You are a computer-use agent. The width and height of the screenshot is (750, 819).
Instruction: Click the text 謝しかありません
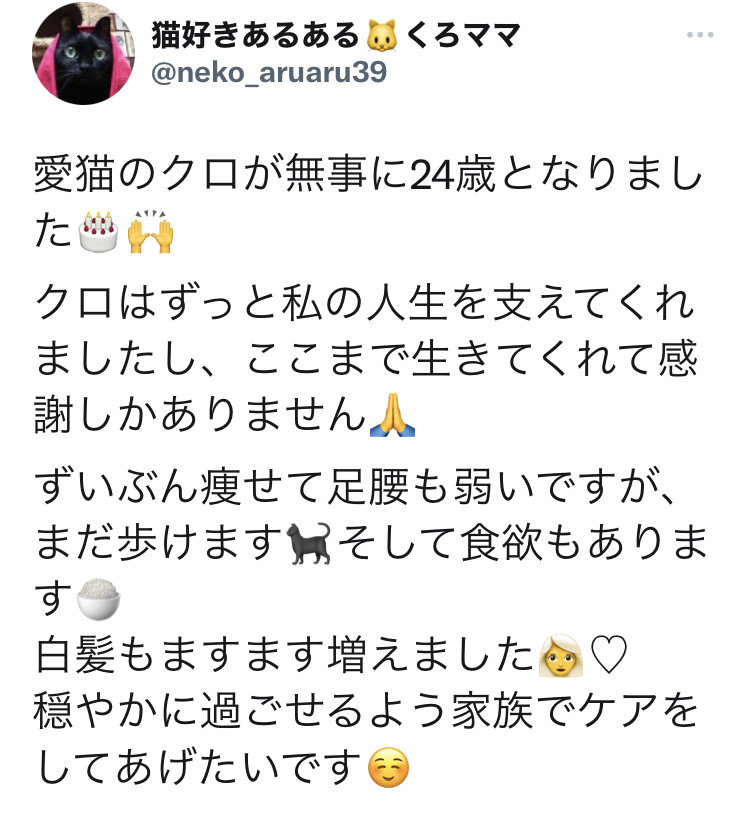click(200, 415)
